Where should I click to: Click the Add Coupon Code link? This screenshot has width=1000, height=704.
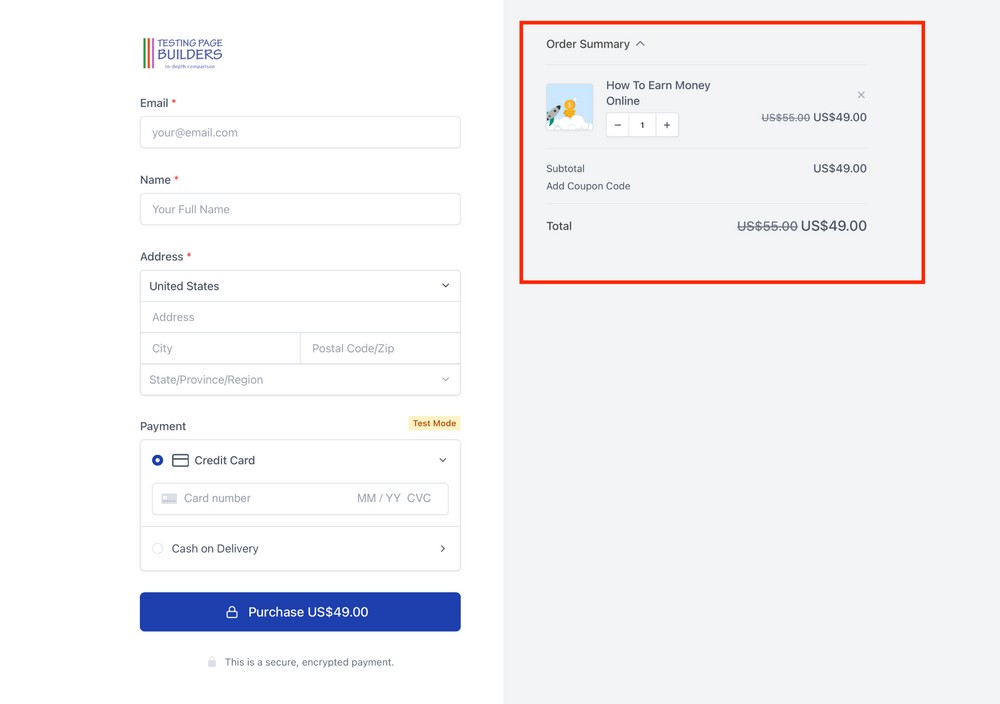pos(587,186)
